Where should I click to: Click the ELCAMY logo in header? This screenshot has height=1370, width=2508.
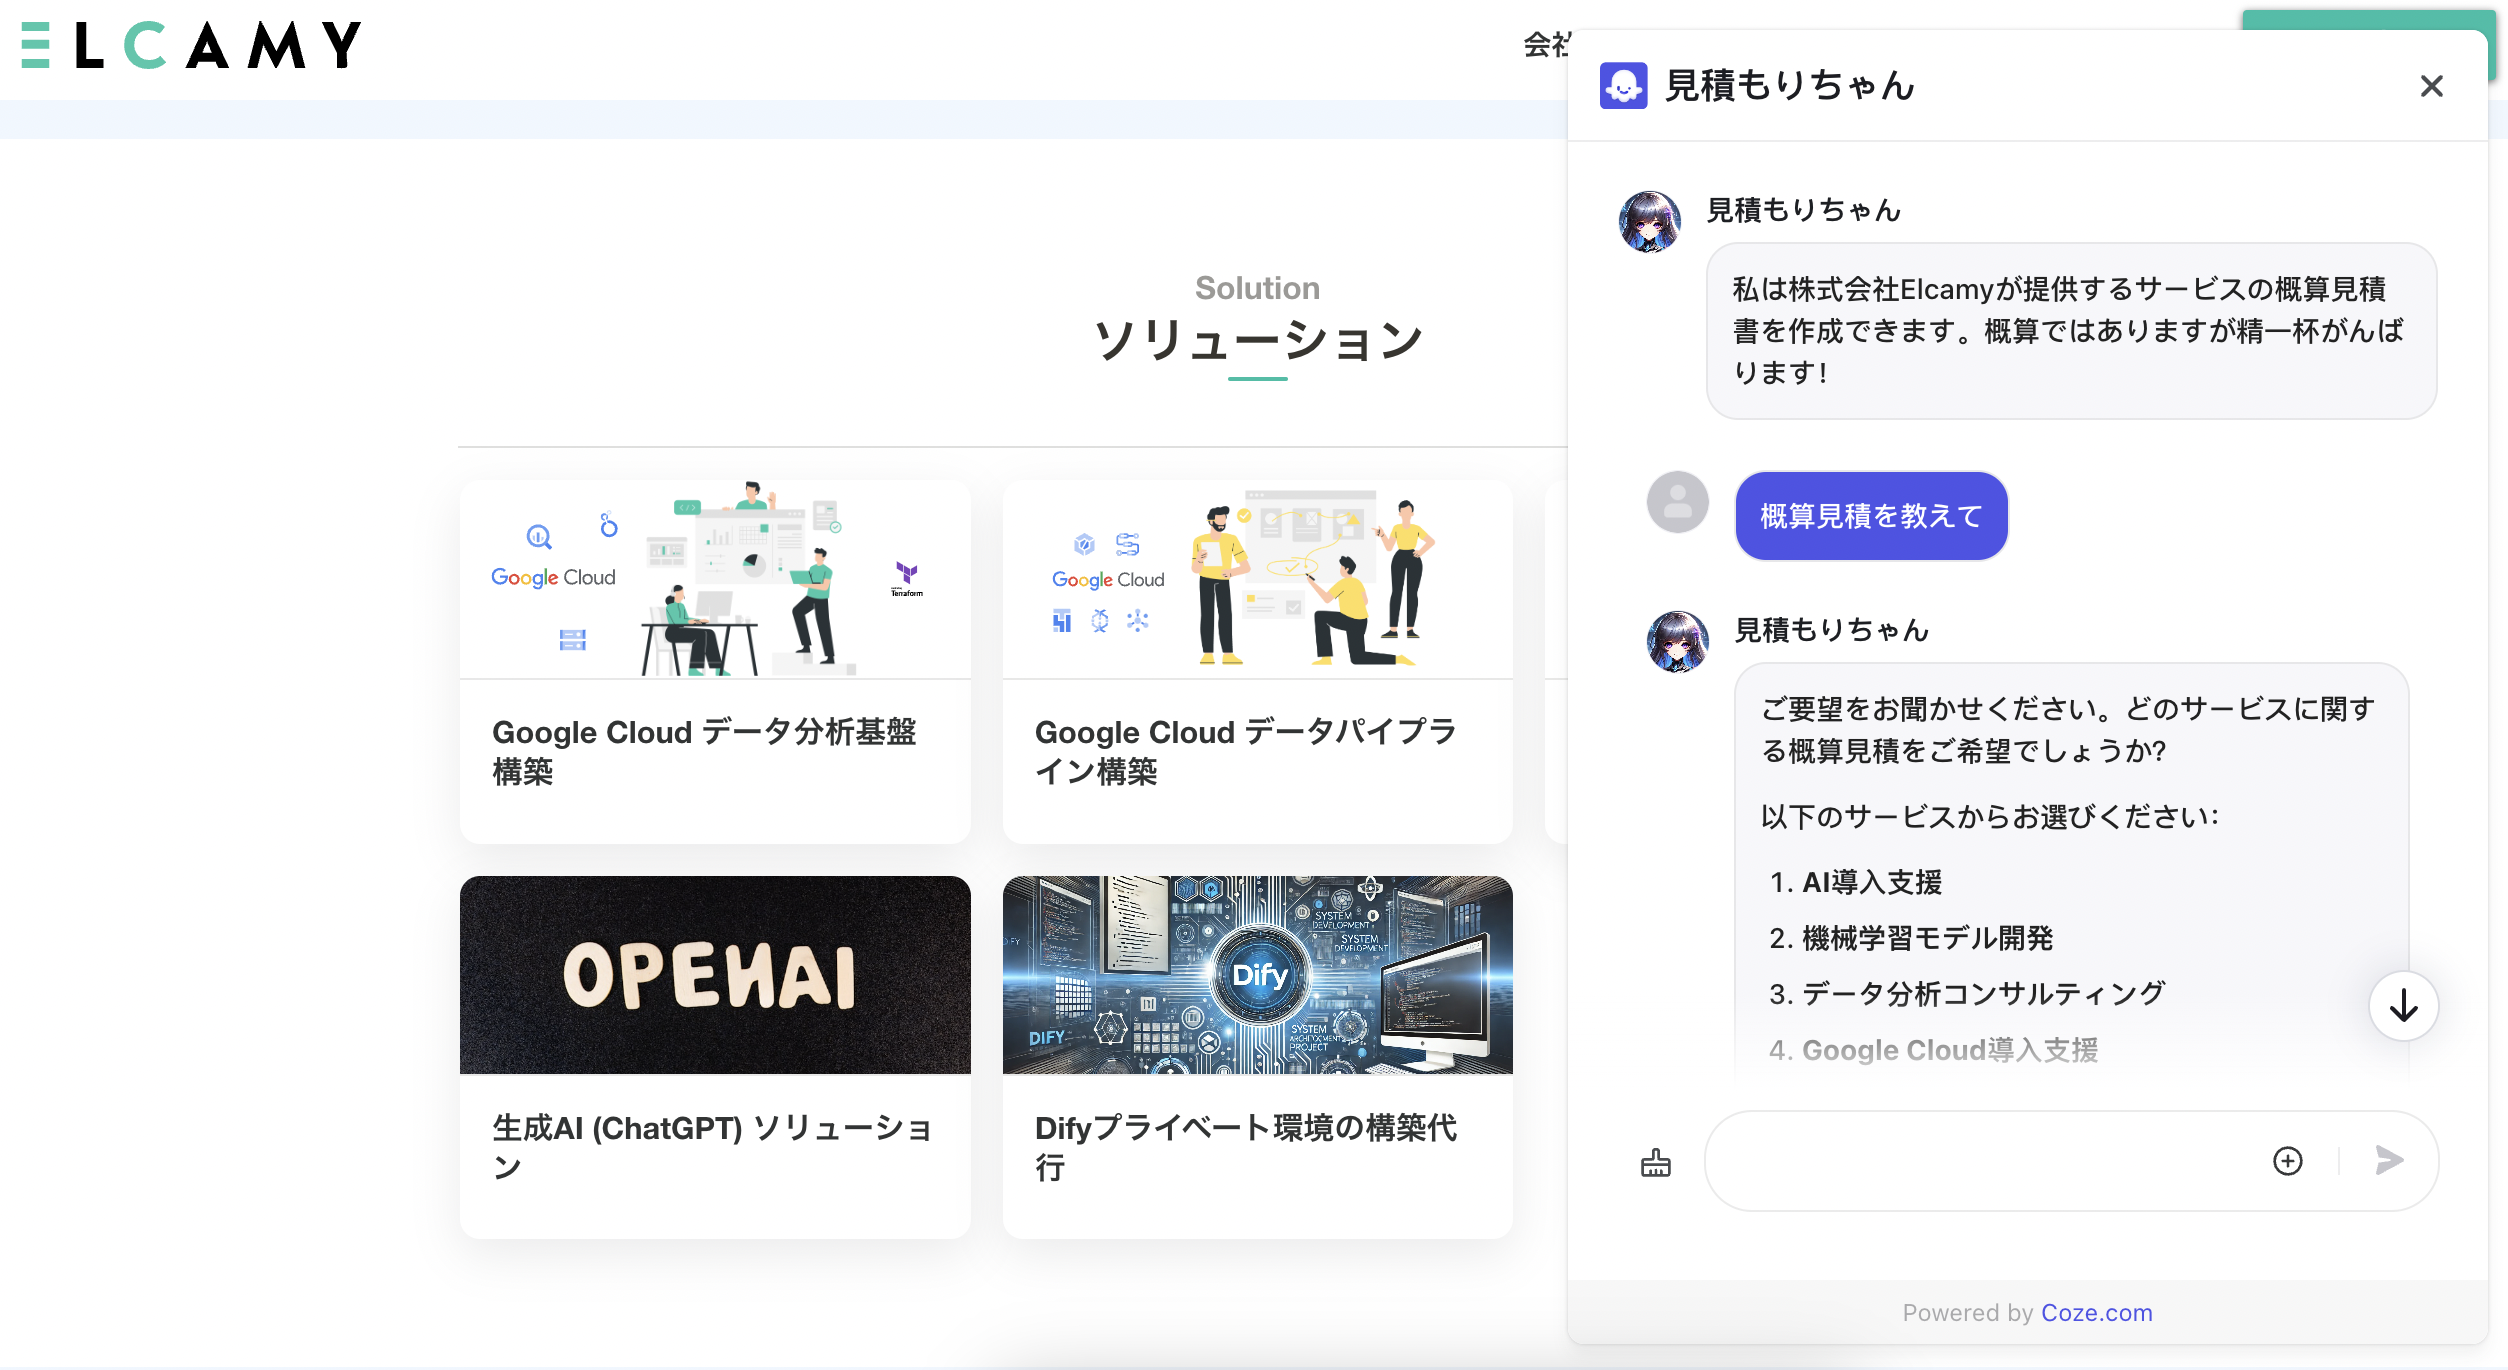pos(190,46)
